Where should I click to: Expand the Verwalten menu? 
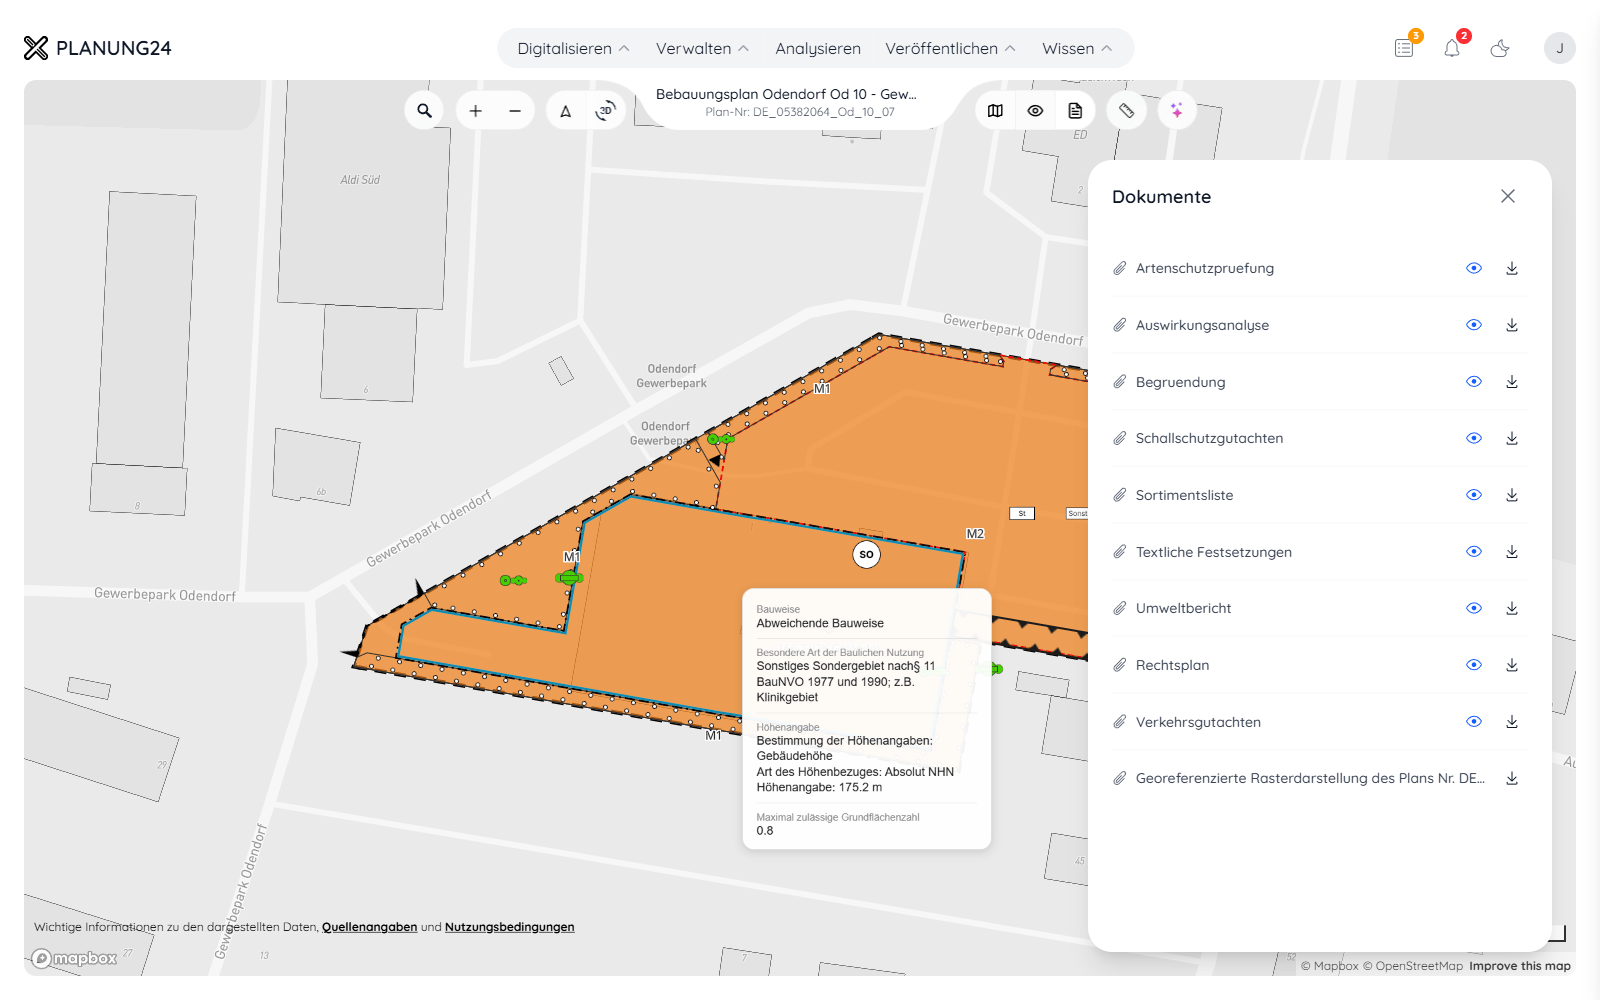[702, 48]
